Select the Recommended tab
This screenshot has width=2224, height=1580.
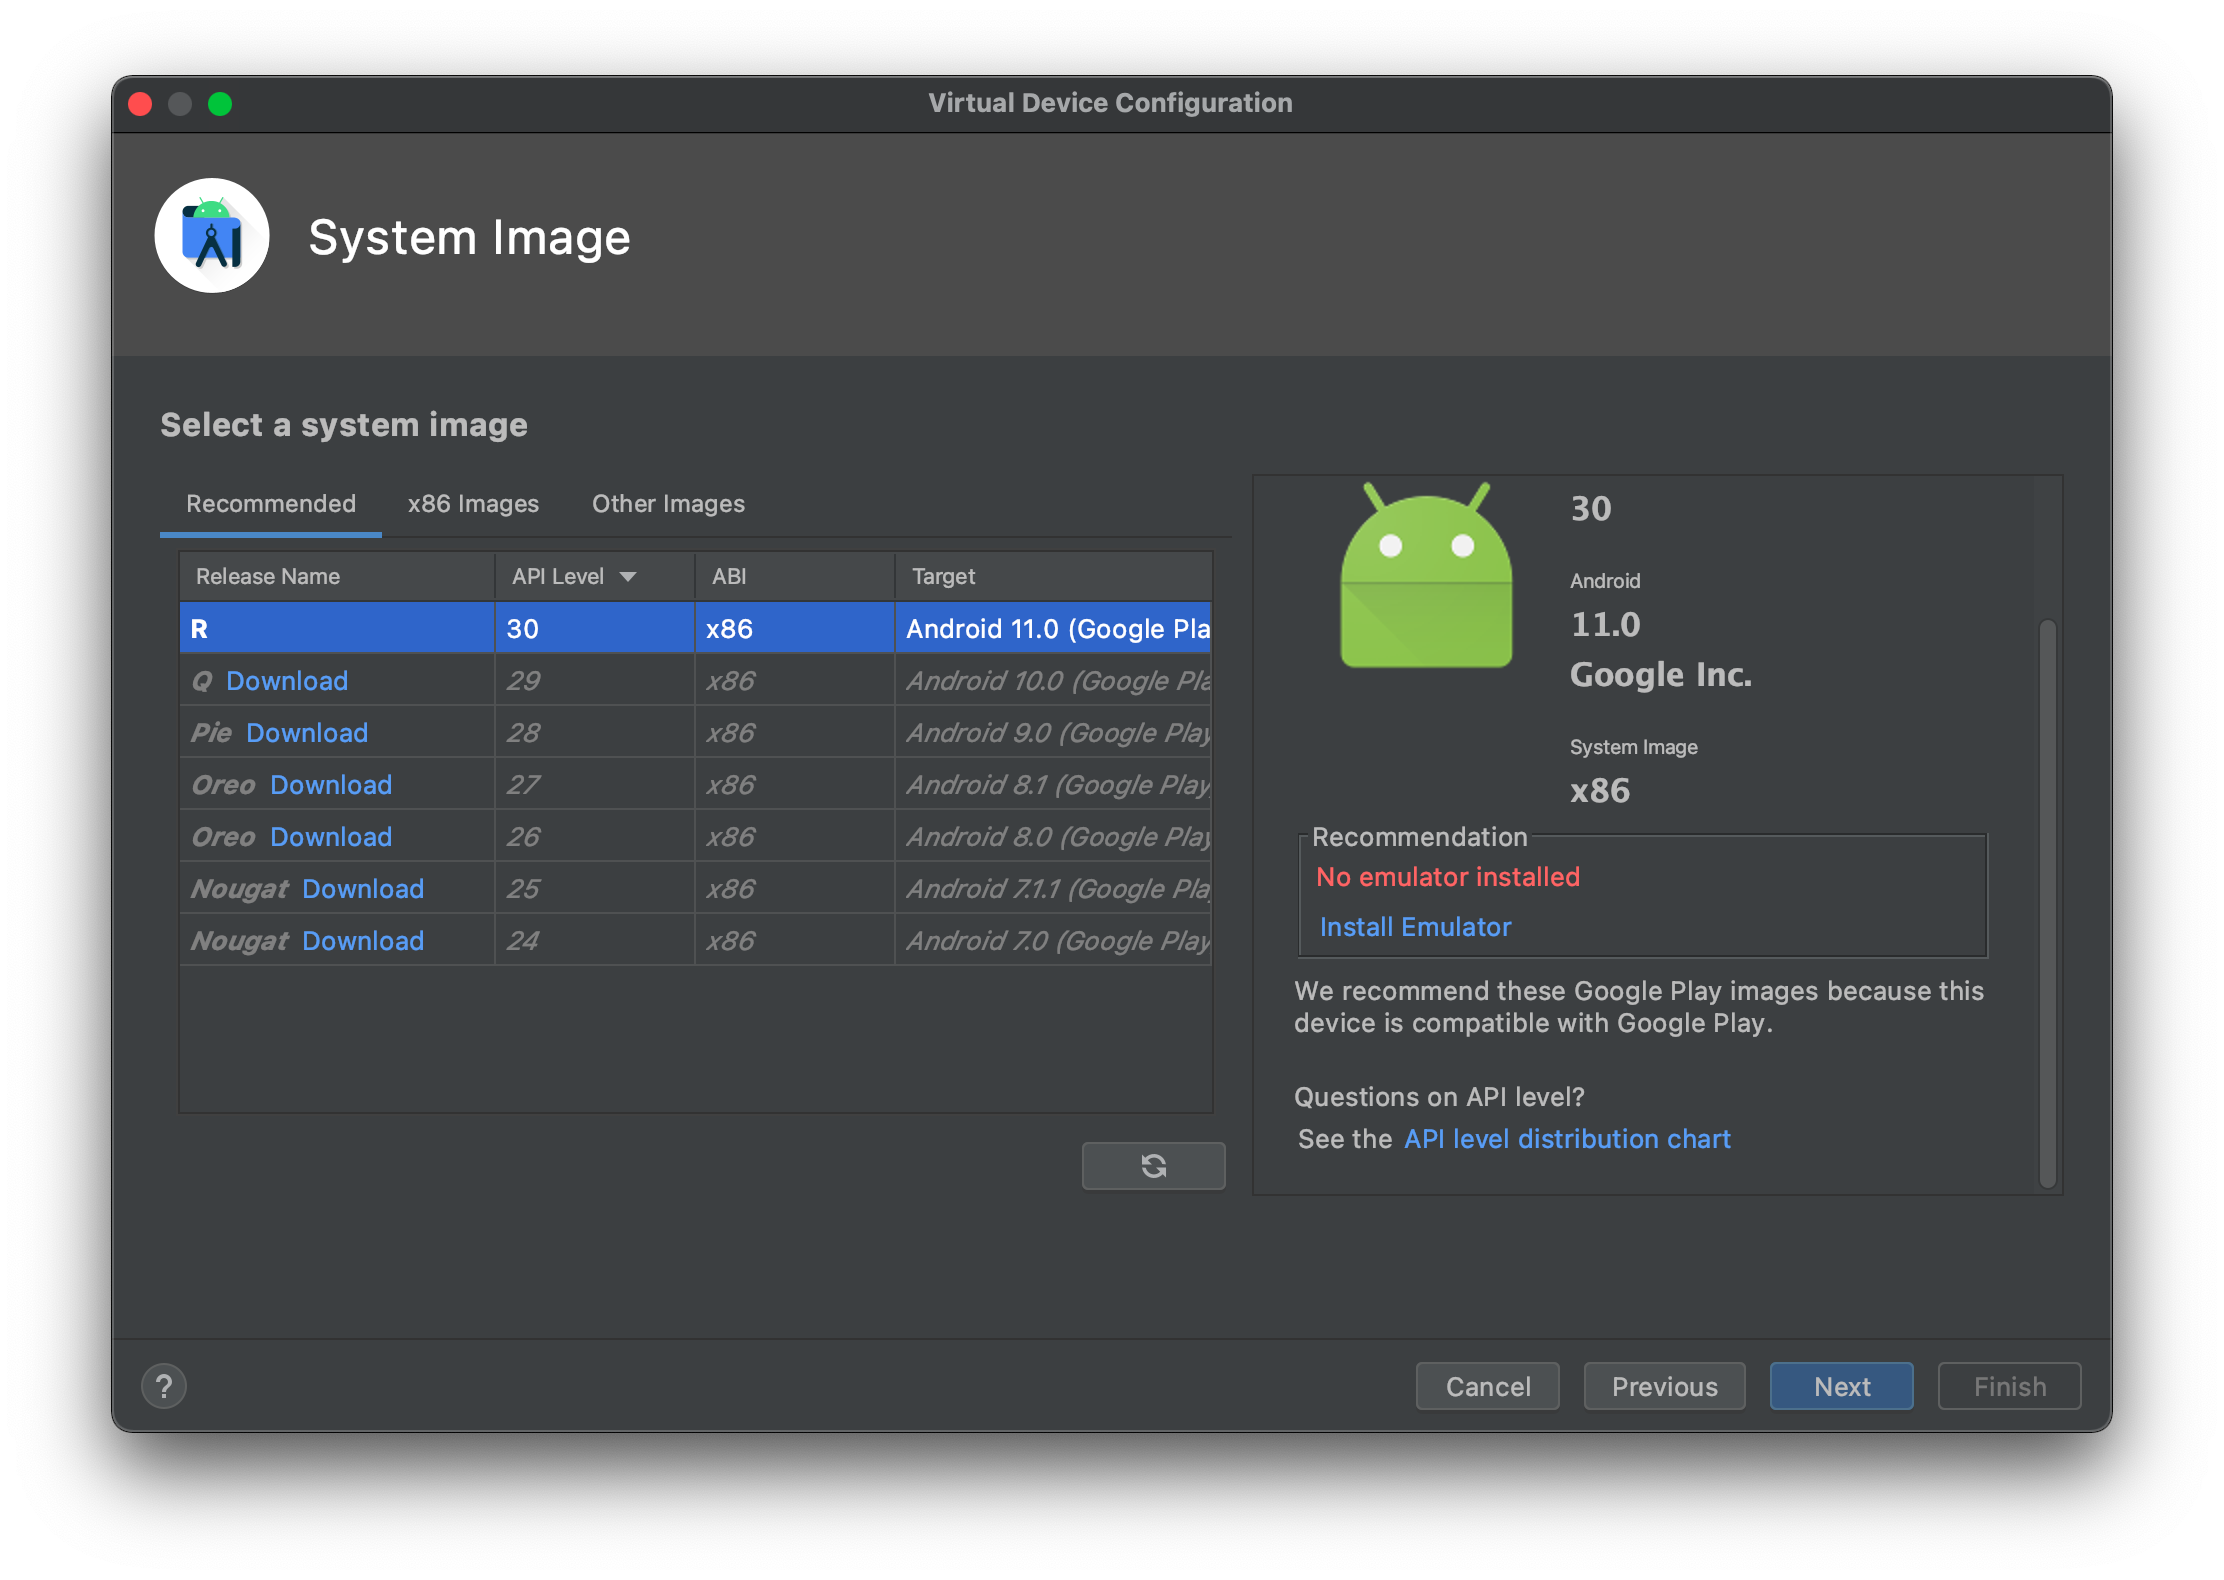[271, 504]
